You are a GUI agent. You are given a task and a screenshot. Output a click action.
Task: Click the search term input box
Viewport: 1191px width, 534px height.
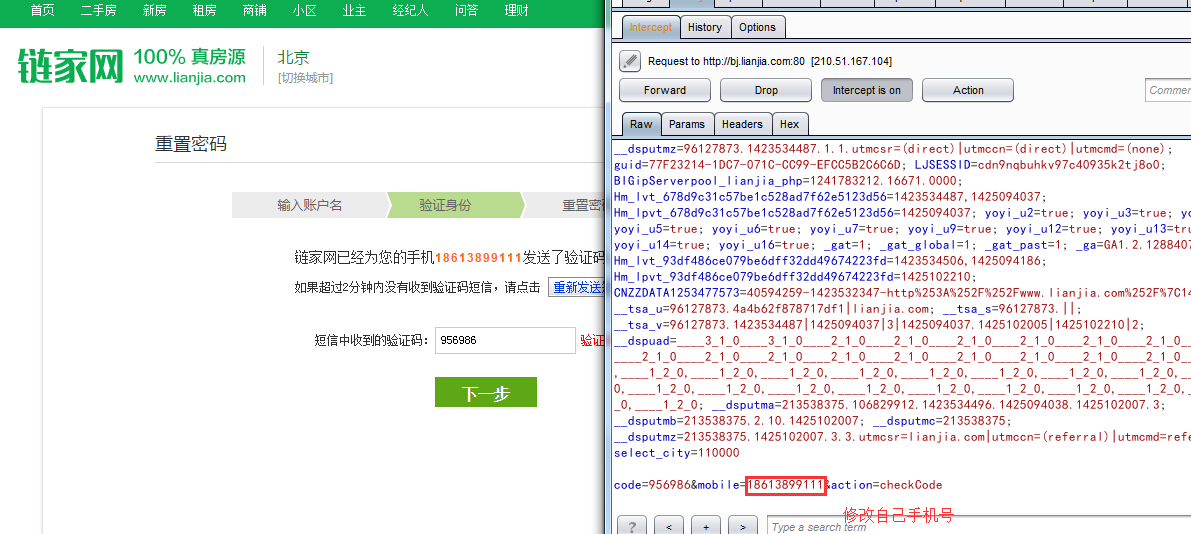coord(978,526)
